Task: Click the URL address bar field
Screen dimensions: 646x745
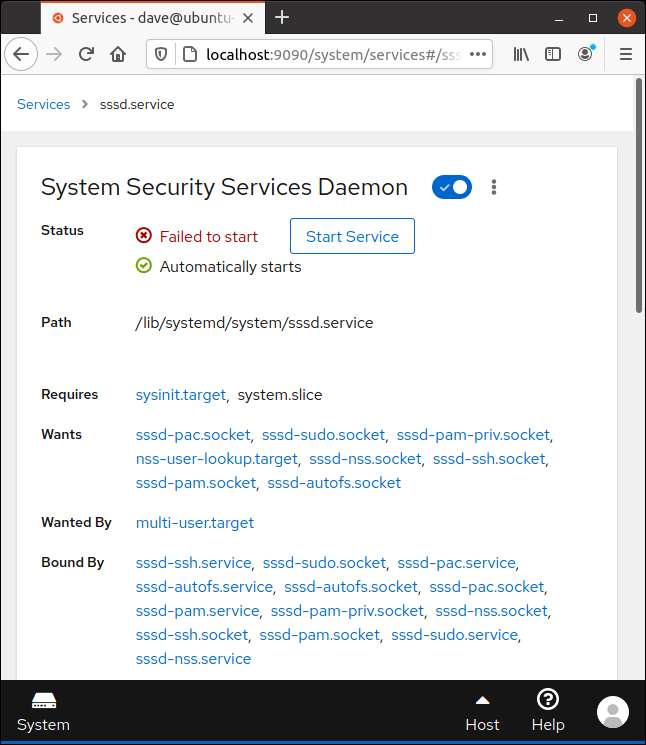Action: (330, 55)
